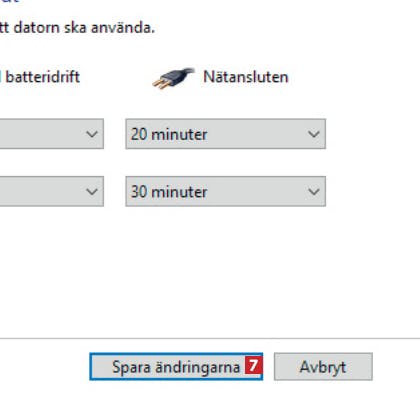
Task: Click the word Spara on the save button
Action: tap(131, 367)
